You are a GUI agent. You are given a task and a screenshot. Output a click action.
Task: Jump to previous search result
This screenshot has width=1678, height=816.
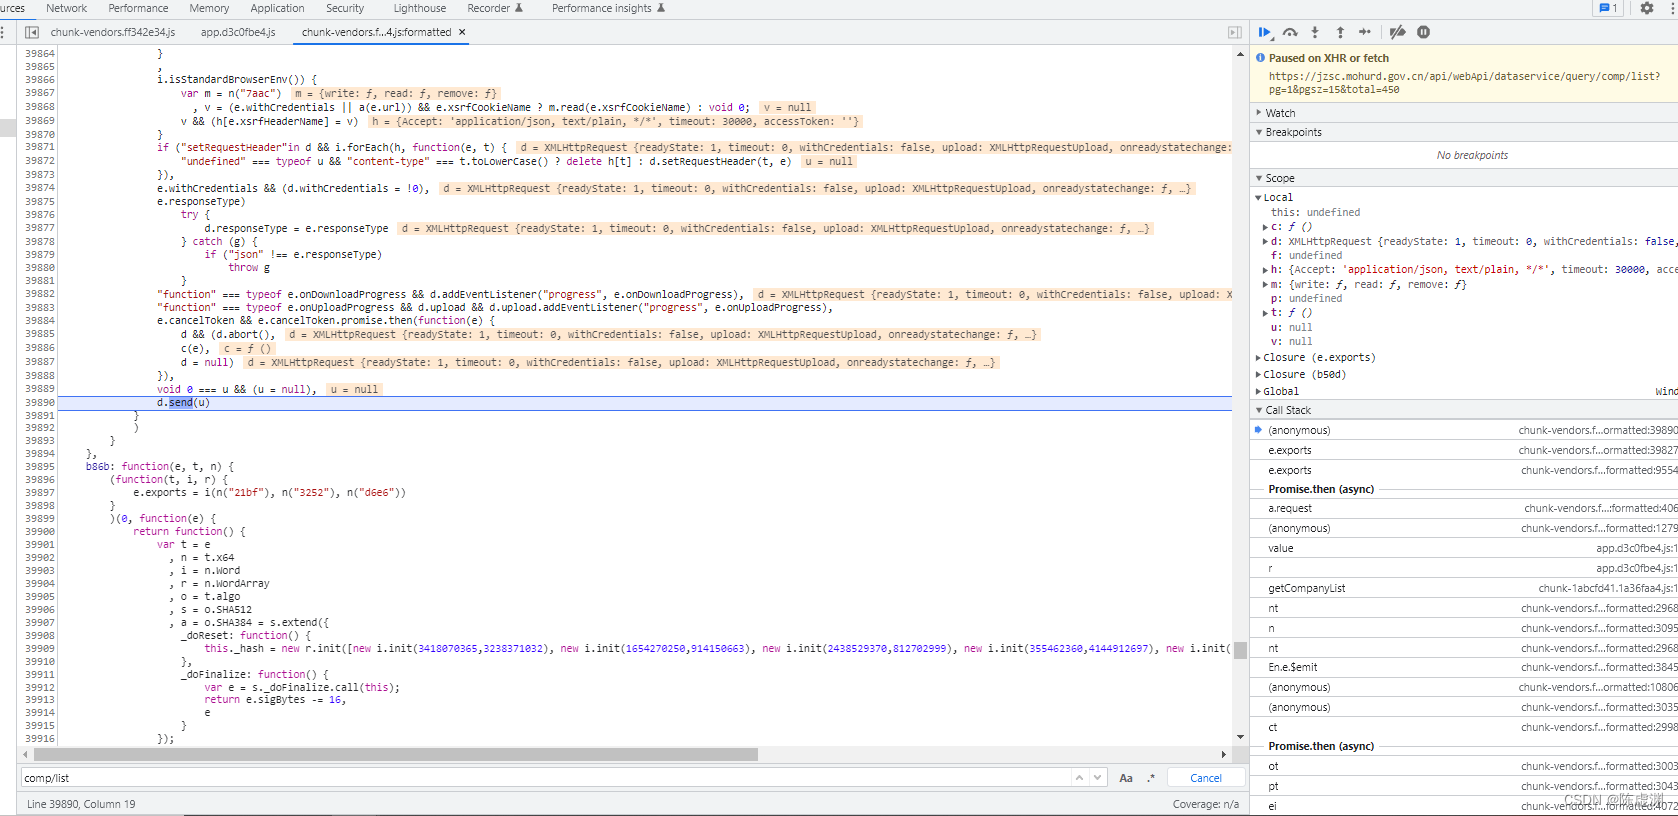(1079, 778)
